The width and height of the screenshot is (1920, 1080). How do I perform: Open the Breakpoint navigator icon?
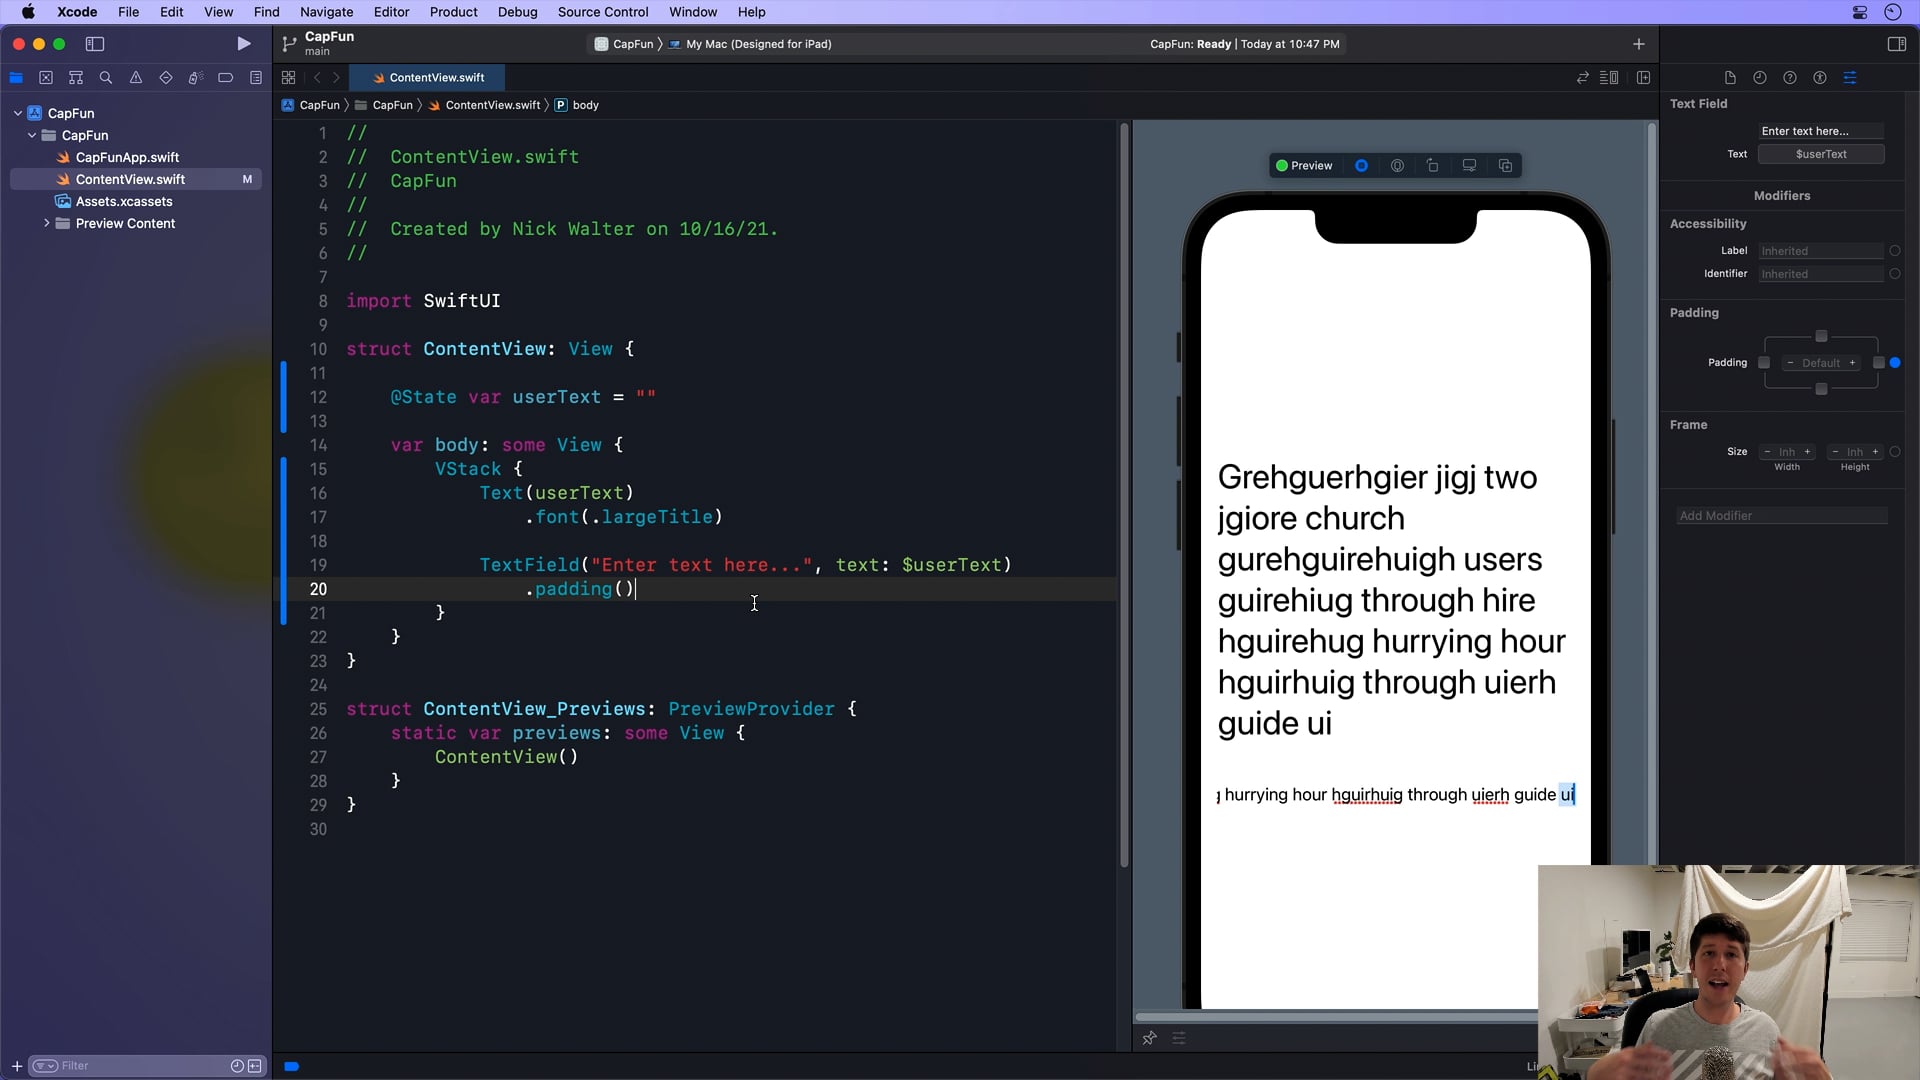(226, 78)
